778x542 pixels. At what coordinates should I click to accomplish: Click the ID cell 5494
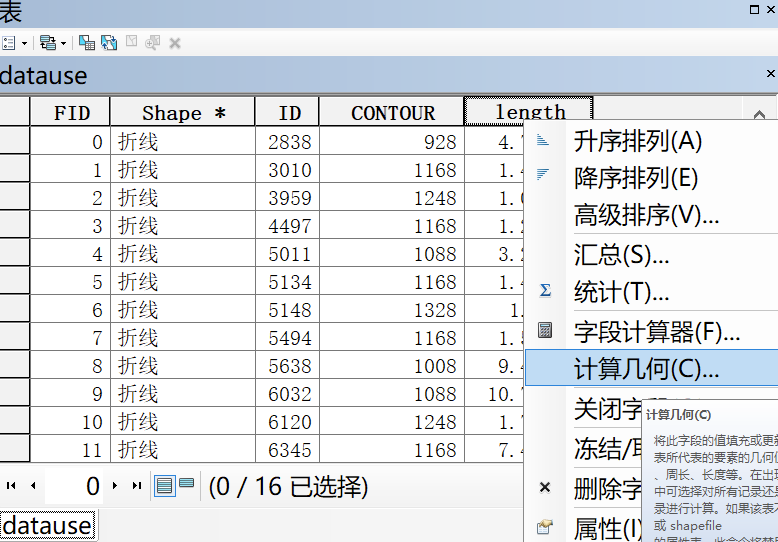click(287, 338)
